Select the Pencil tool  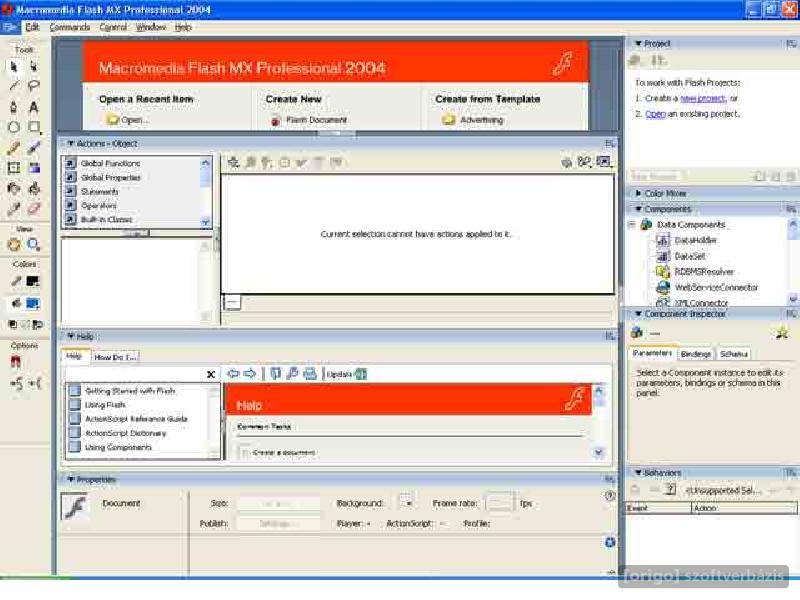point(14,148)
